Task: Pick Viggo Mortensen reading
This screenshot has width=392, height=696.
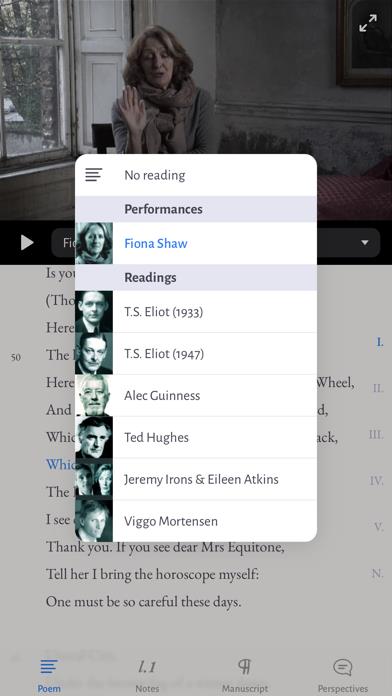Action: (196, 521)
